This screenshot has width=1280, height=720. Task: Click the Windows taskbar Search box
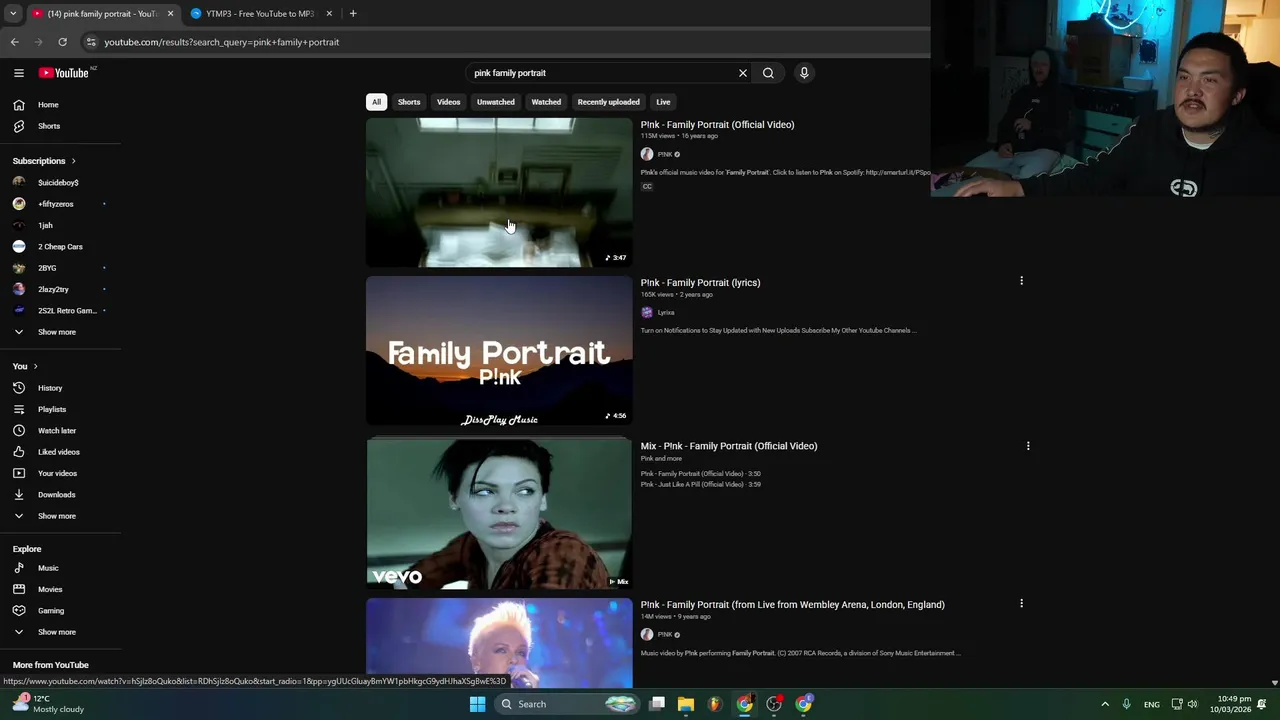click(x=567, y=704)
